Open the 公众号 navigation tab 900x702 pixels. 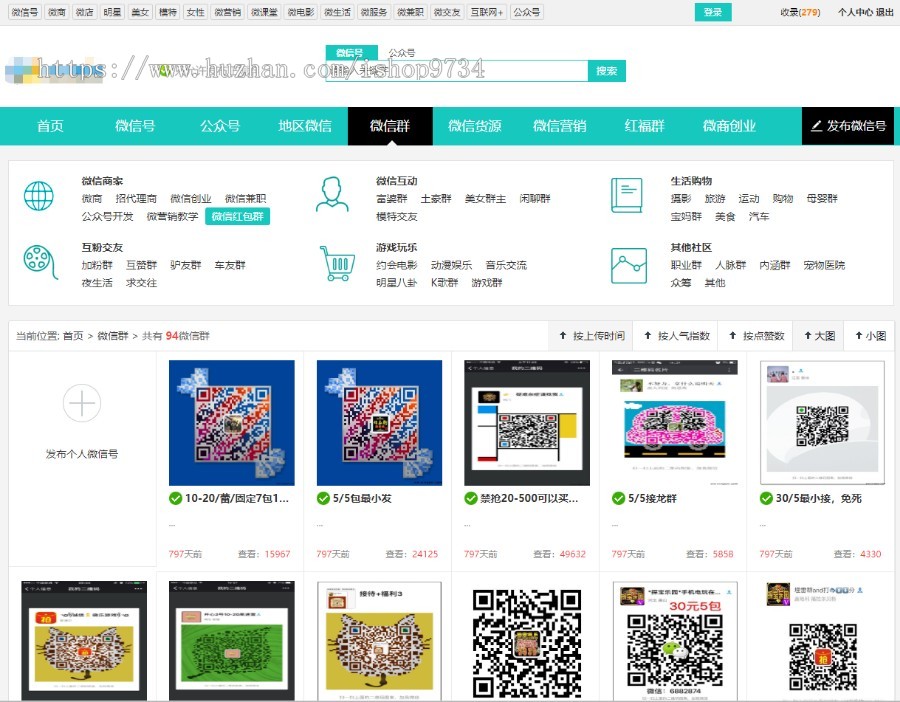(x=220, y=126)
